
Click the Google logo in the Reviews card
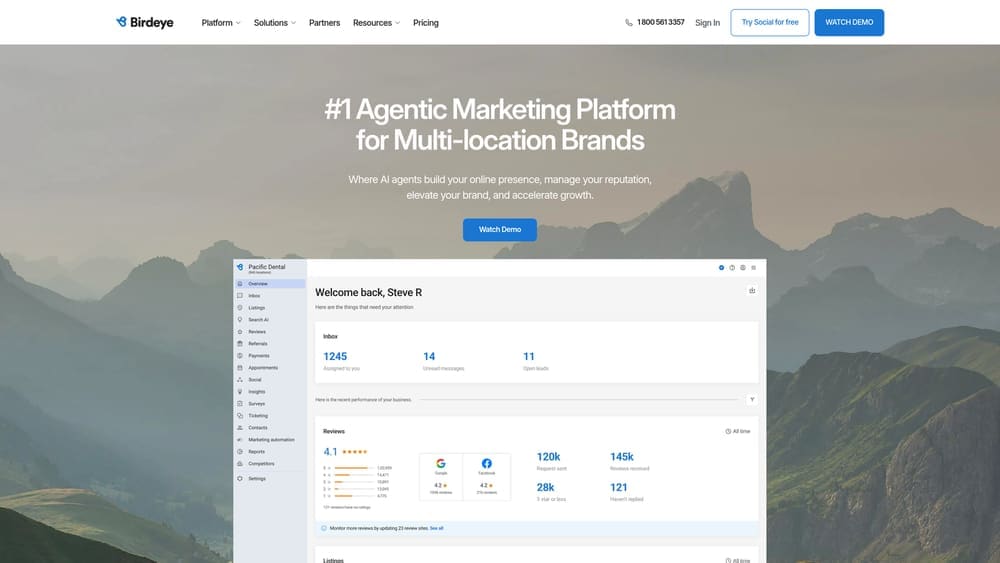click(x=440, y=464)
